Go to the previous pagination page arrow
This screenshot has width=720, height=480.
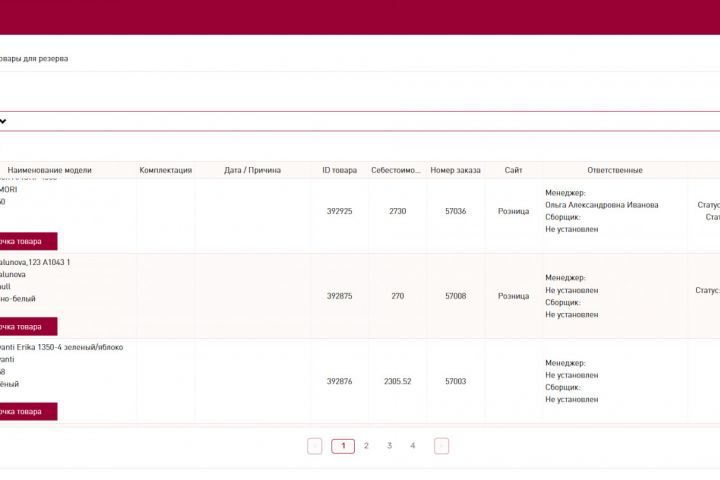(315, 446)
